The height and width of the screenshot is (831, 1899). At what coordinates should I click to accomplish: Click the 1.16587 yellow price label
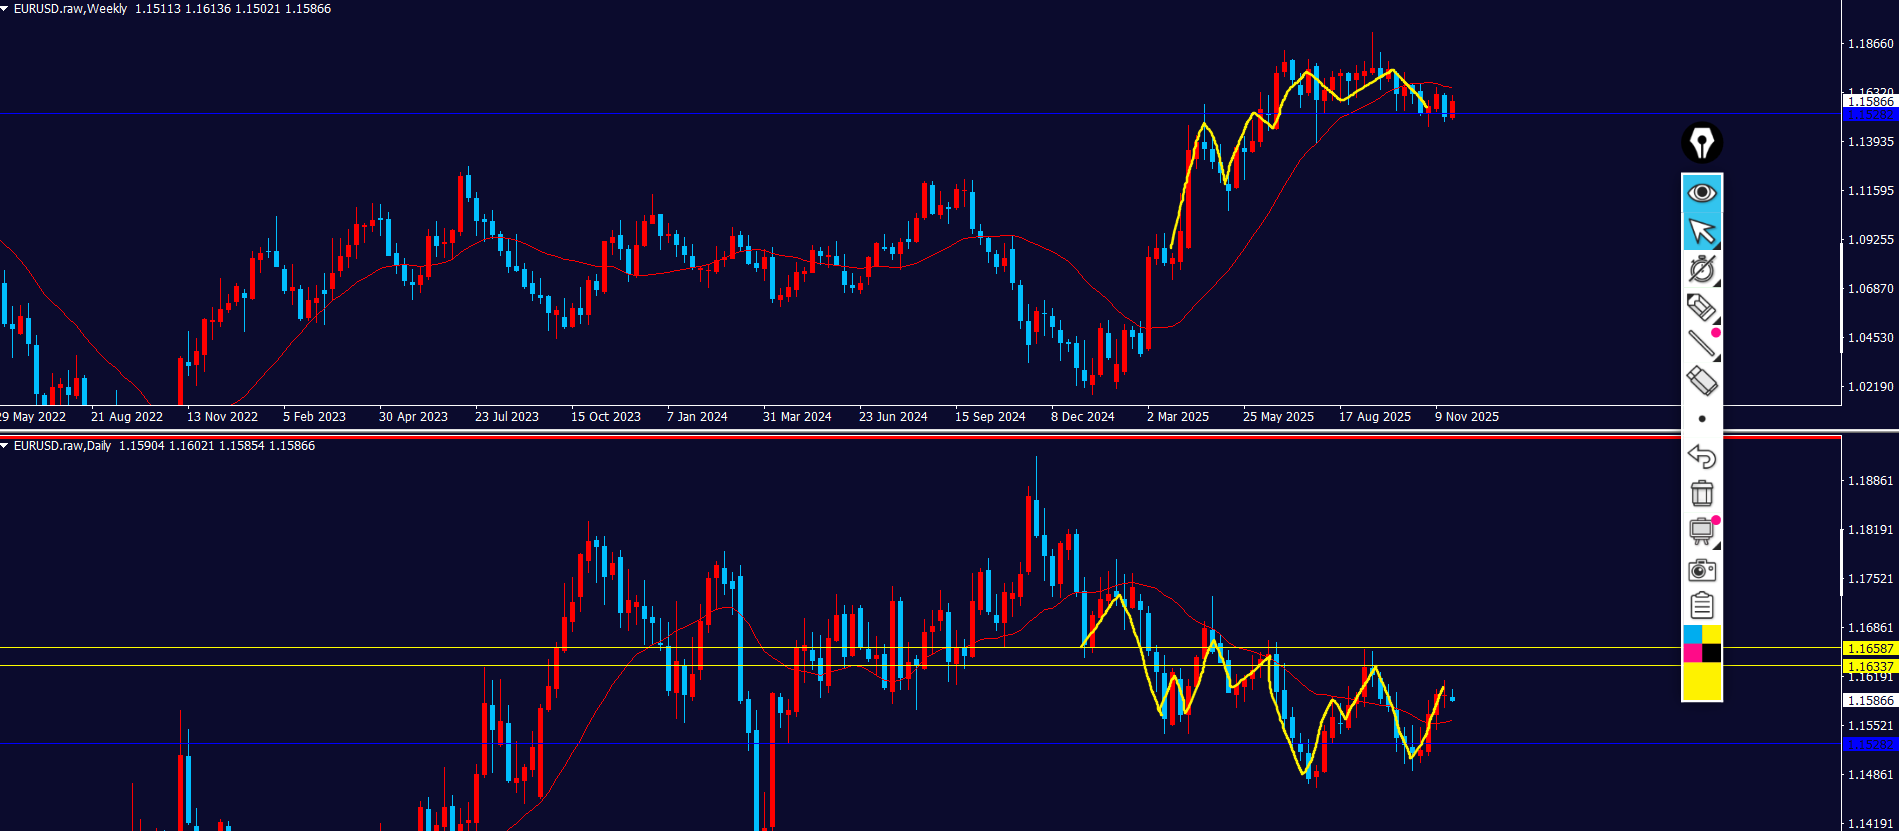tap(1869, 649)
